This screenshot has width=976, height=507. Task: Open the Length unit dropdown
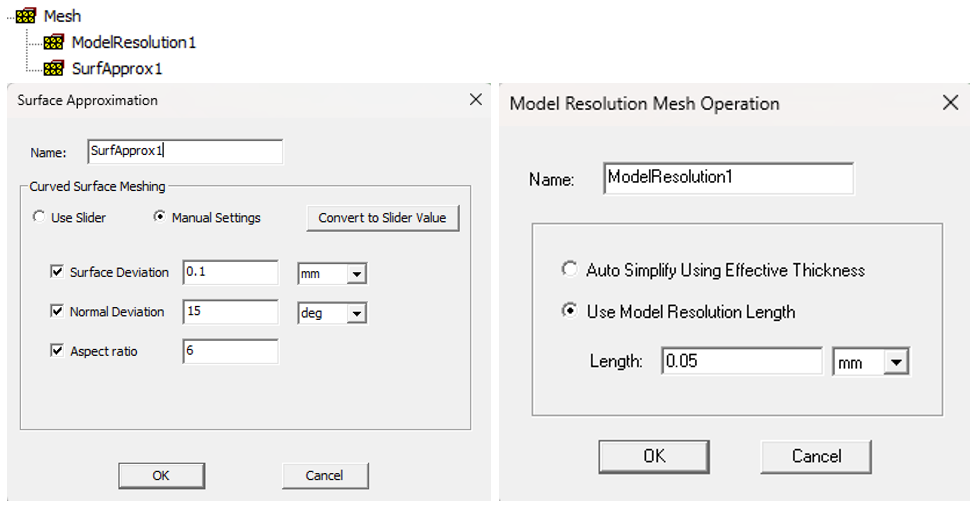point(897,362)
